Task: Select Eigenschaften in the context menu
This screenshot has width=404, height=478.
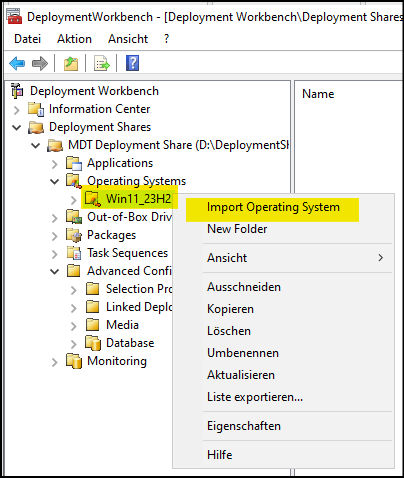Action: pyautogui.click(x=244, y=426)
